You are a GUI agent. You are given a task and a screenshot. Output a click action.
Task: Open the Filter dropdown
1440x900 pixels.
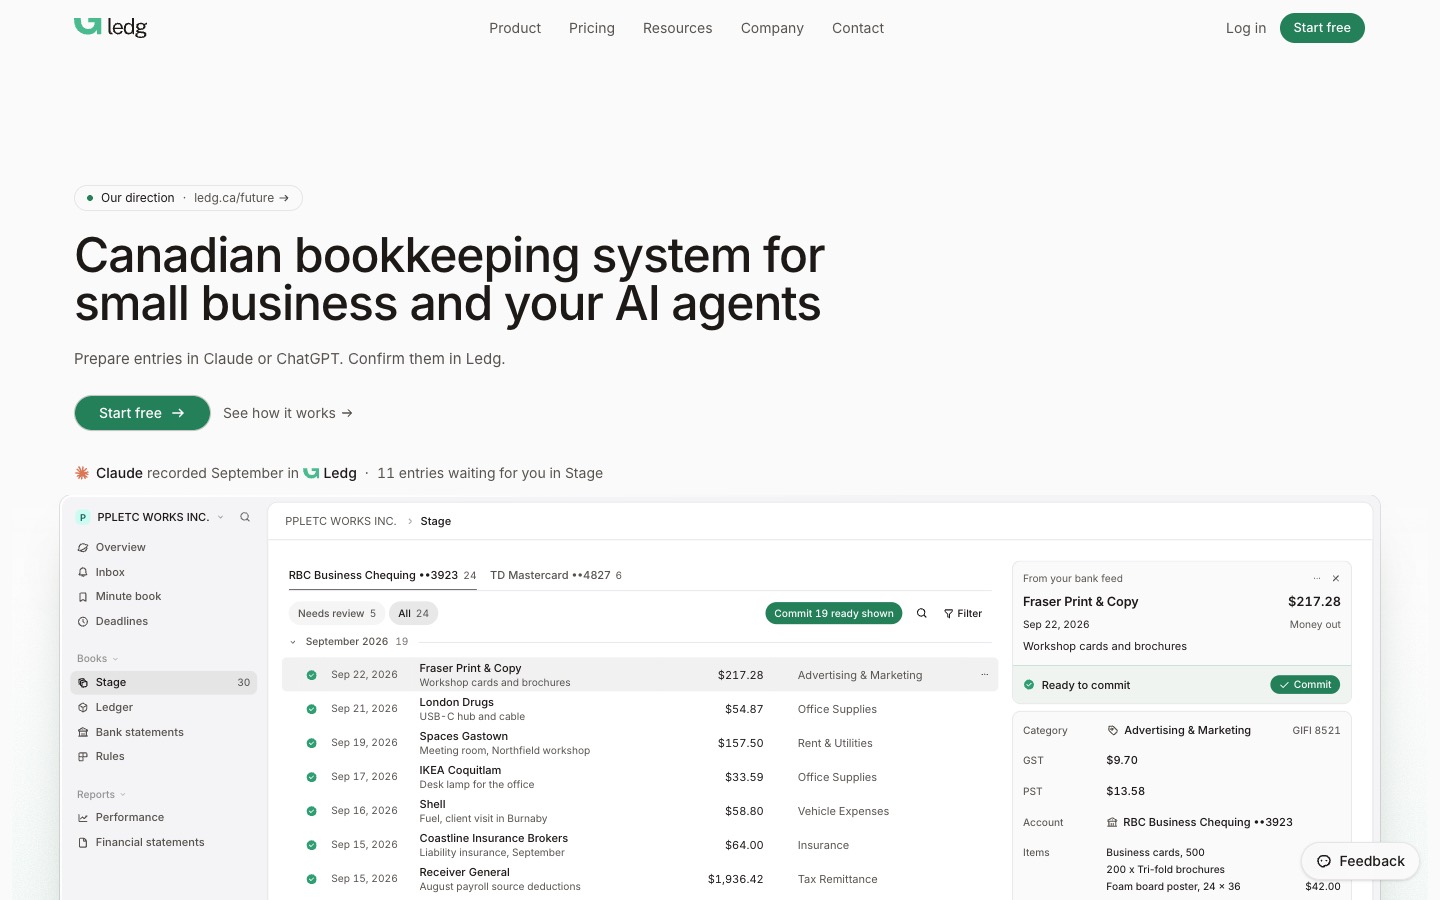[963, 613]
